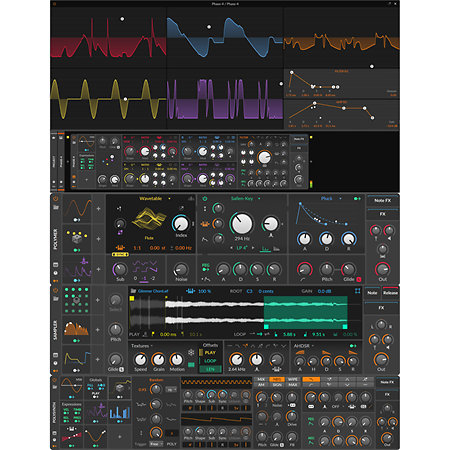This screenshot has width=450, height=450.
Task: Click the Sampler 2.64 kHz cutoff knob
Action: coord(236,360)
